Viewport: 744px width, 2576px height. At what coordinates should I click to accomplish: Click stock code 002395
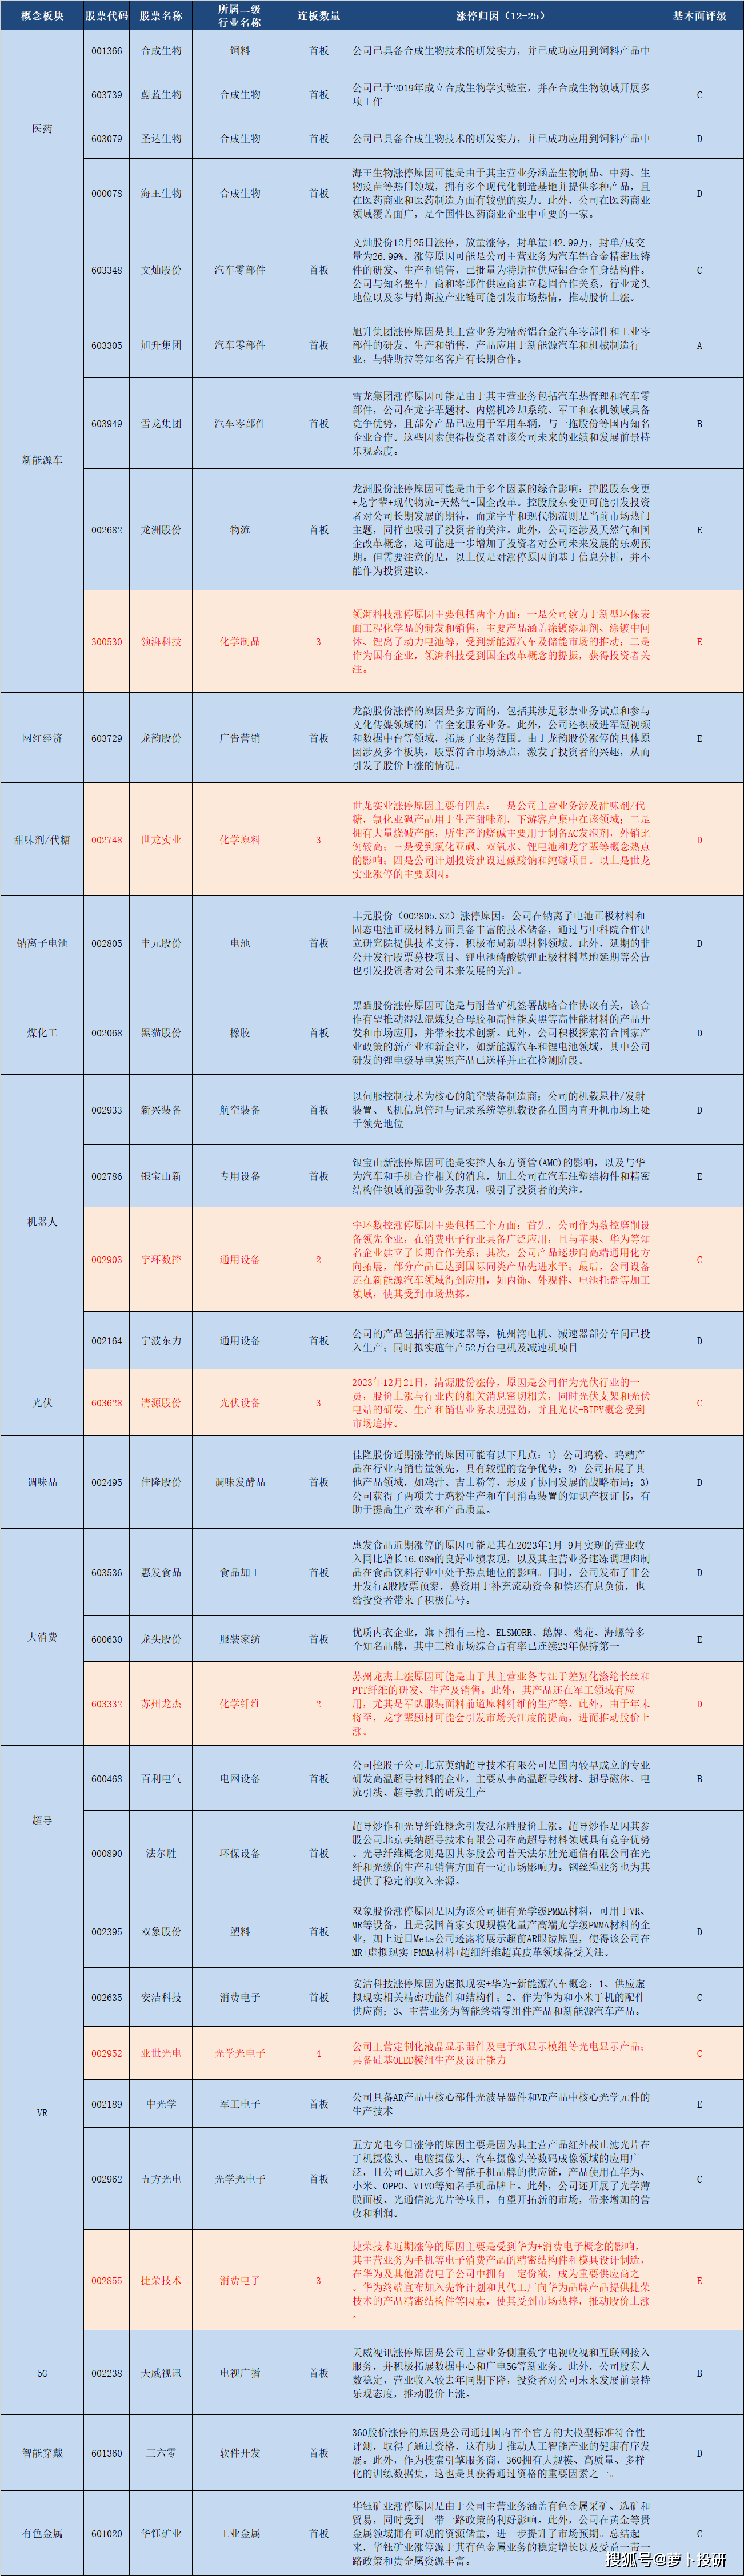(x=107, y=1932)
